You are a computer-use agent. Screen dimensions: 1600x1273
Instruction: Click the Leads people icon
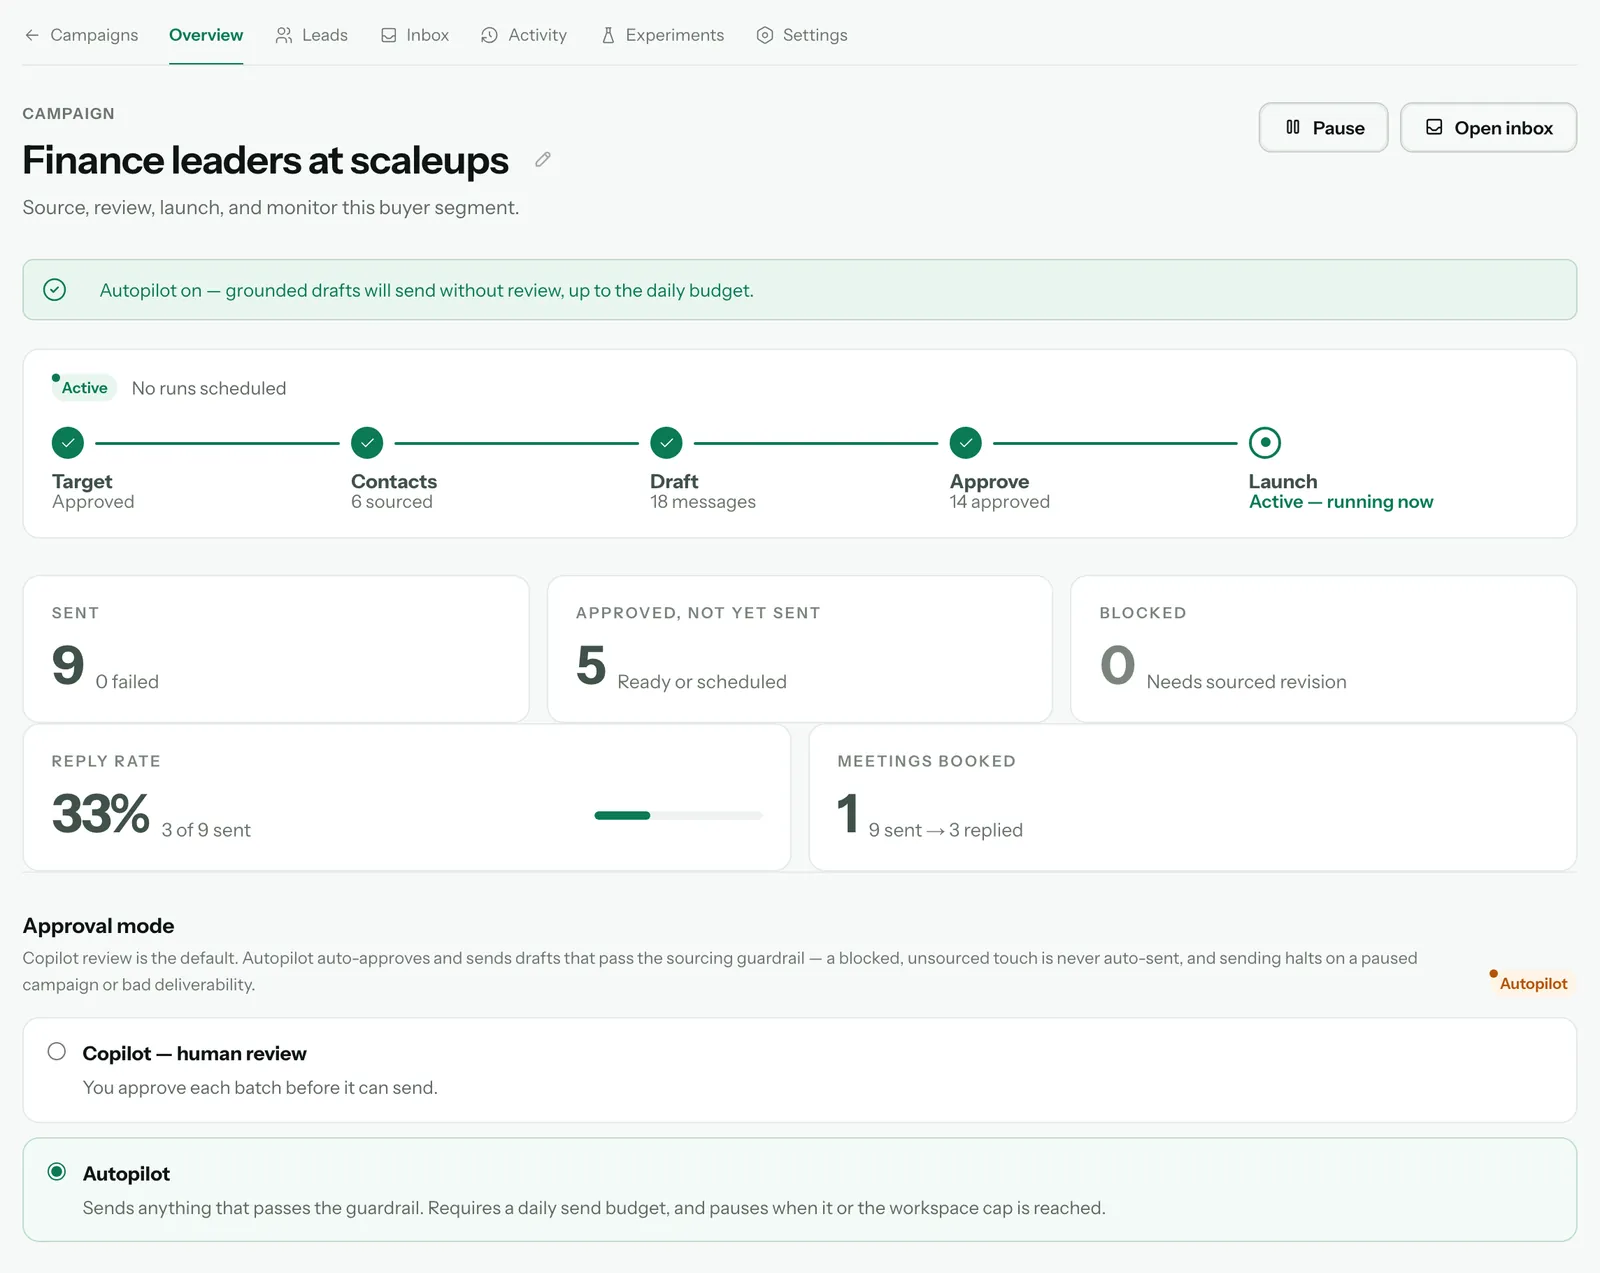coord(284,35)
